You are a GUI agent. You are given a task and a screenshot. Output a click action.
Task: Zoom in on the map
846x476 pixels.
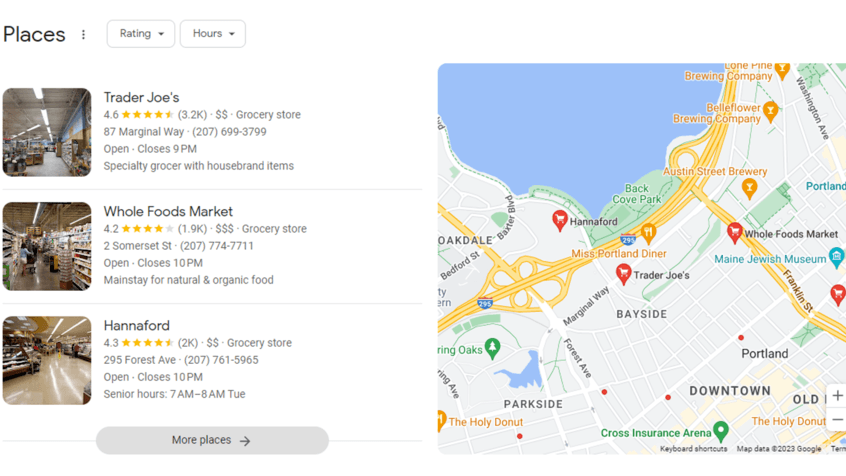click(837, 396)
